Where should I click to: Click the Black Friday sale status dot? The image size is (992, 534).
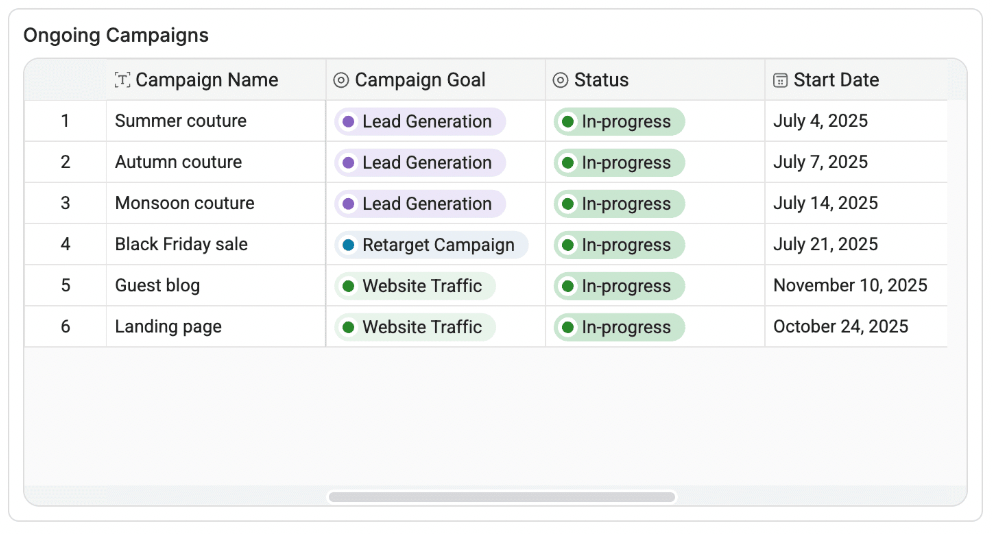568,245
